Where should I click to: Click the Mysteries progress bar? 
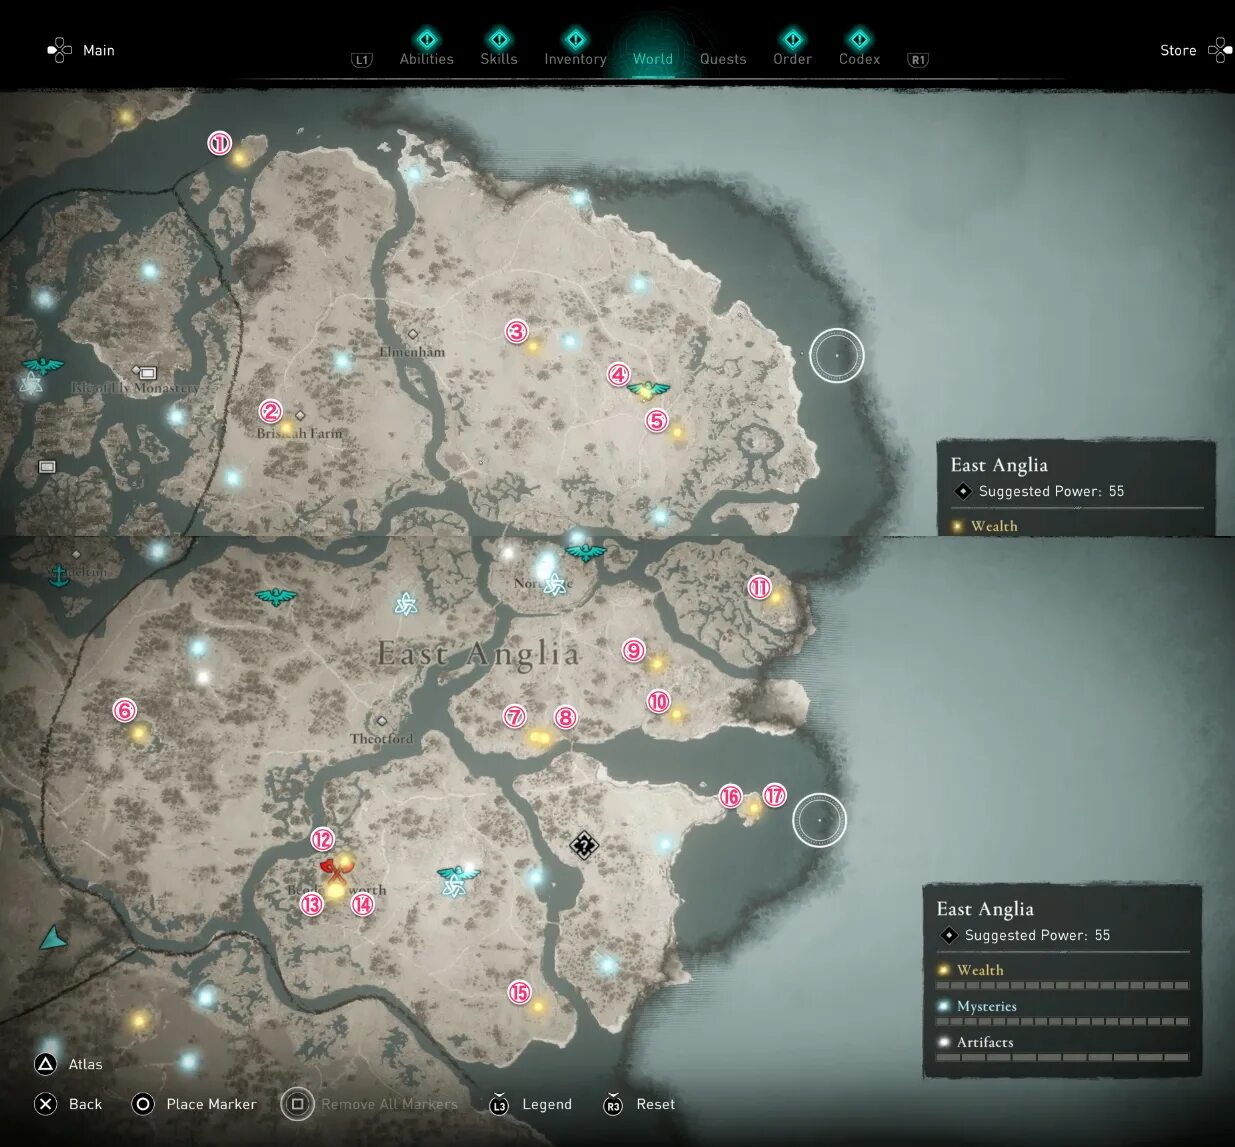tap(1062, 1022)
